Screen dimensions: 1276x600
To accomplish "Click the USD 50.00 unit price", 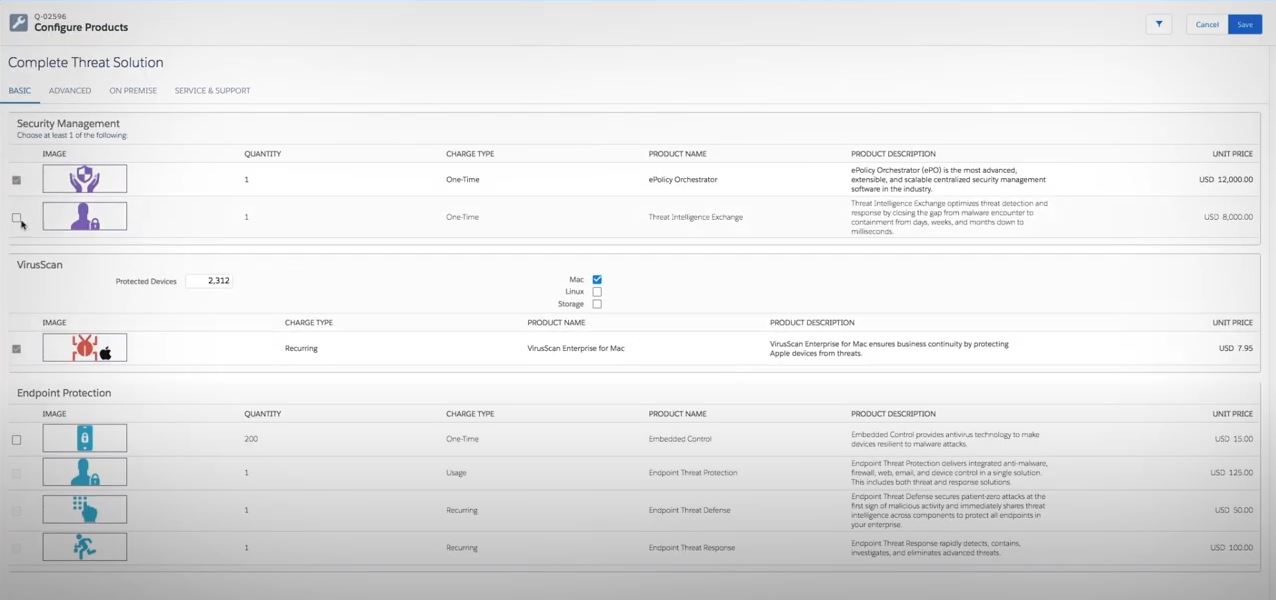I will click(x=1234, y=510).
